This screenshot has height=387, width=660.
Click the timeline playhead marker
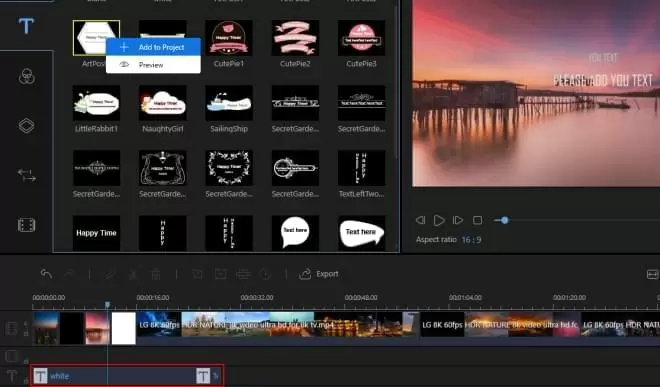pos(107,304)
